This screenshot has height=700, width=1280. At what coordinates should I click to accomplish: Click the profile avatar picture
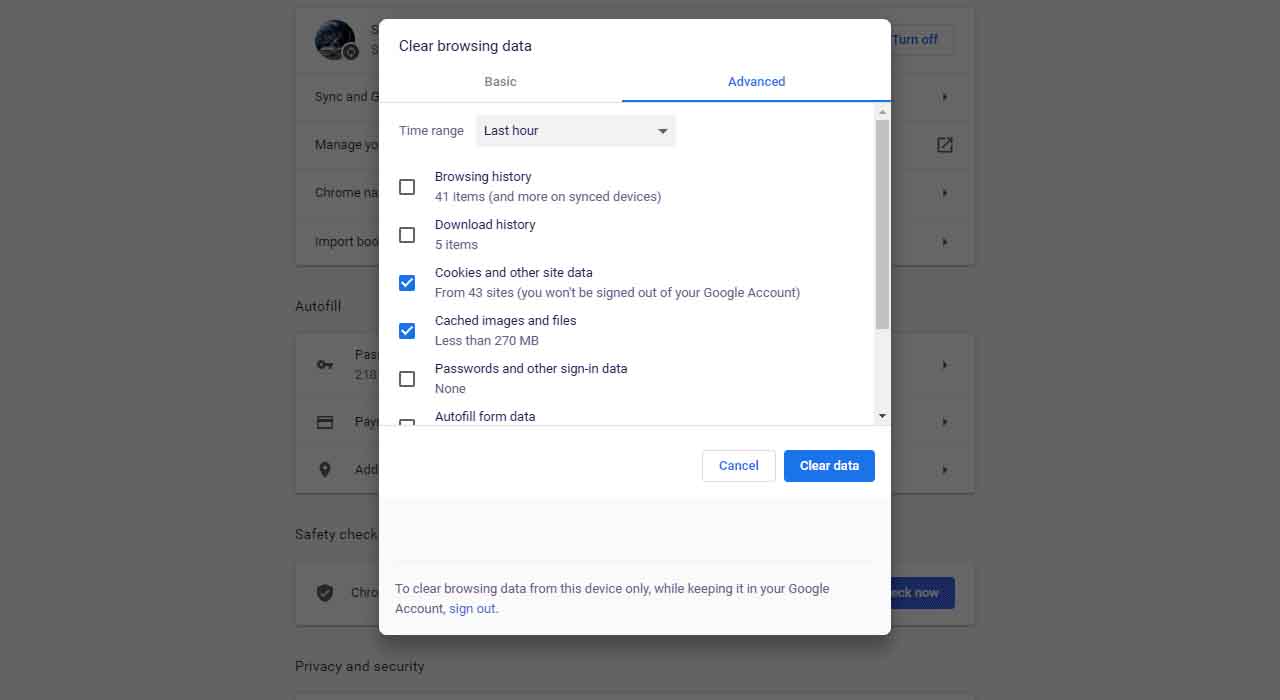pos(335,40)
